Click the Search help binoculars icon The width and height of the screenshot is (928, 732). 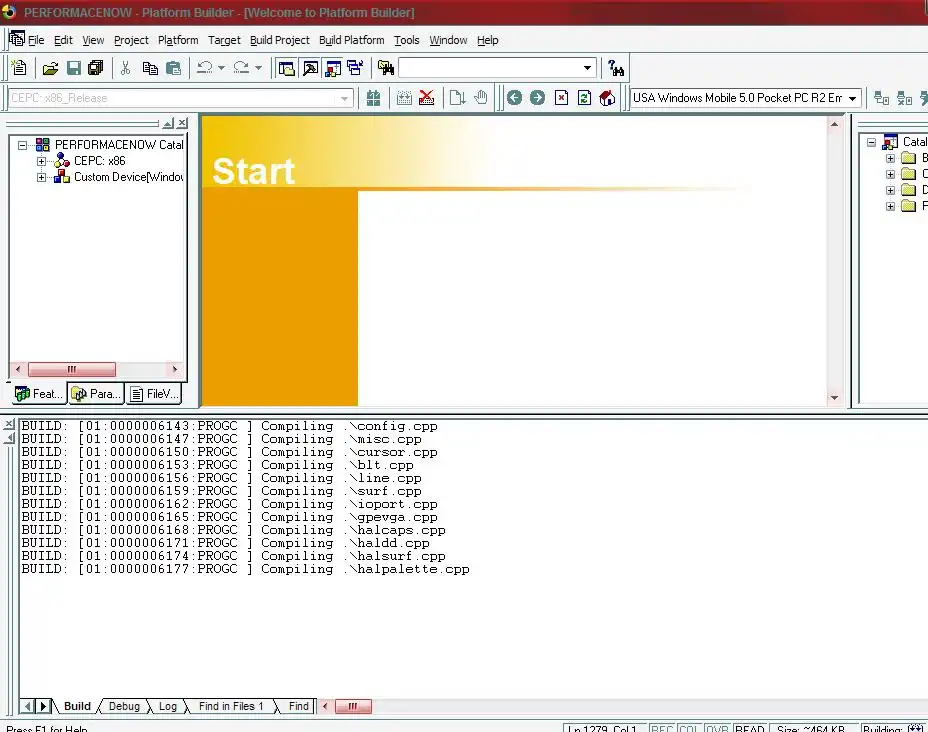(x=616, y=68)
